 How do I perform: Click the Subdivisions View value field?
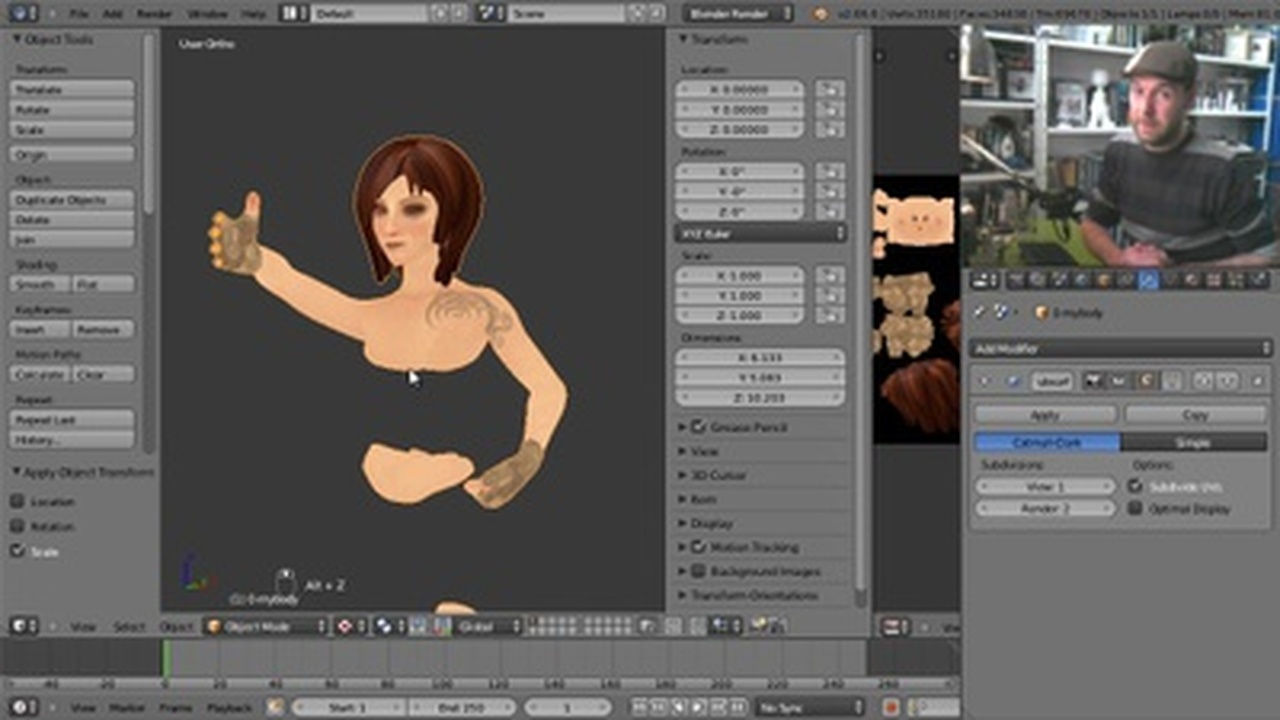point(1045,486)
